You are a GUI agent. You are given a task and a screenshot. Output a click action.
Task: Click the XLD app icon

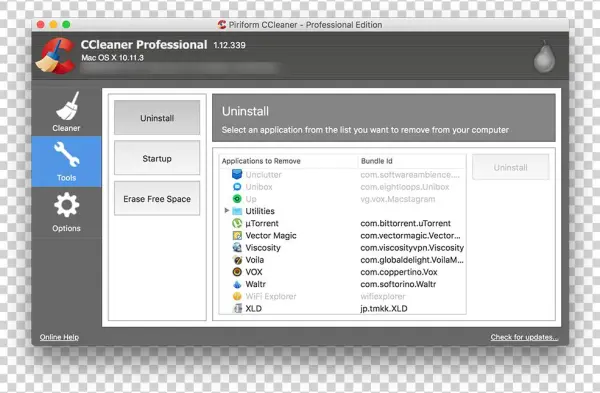tap(238, 308)
